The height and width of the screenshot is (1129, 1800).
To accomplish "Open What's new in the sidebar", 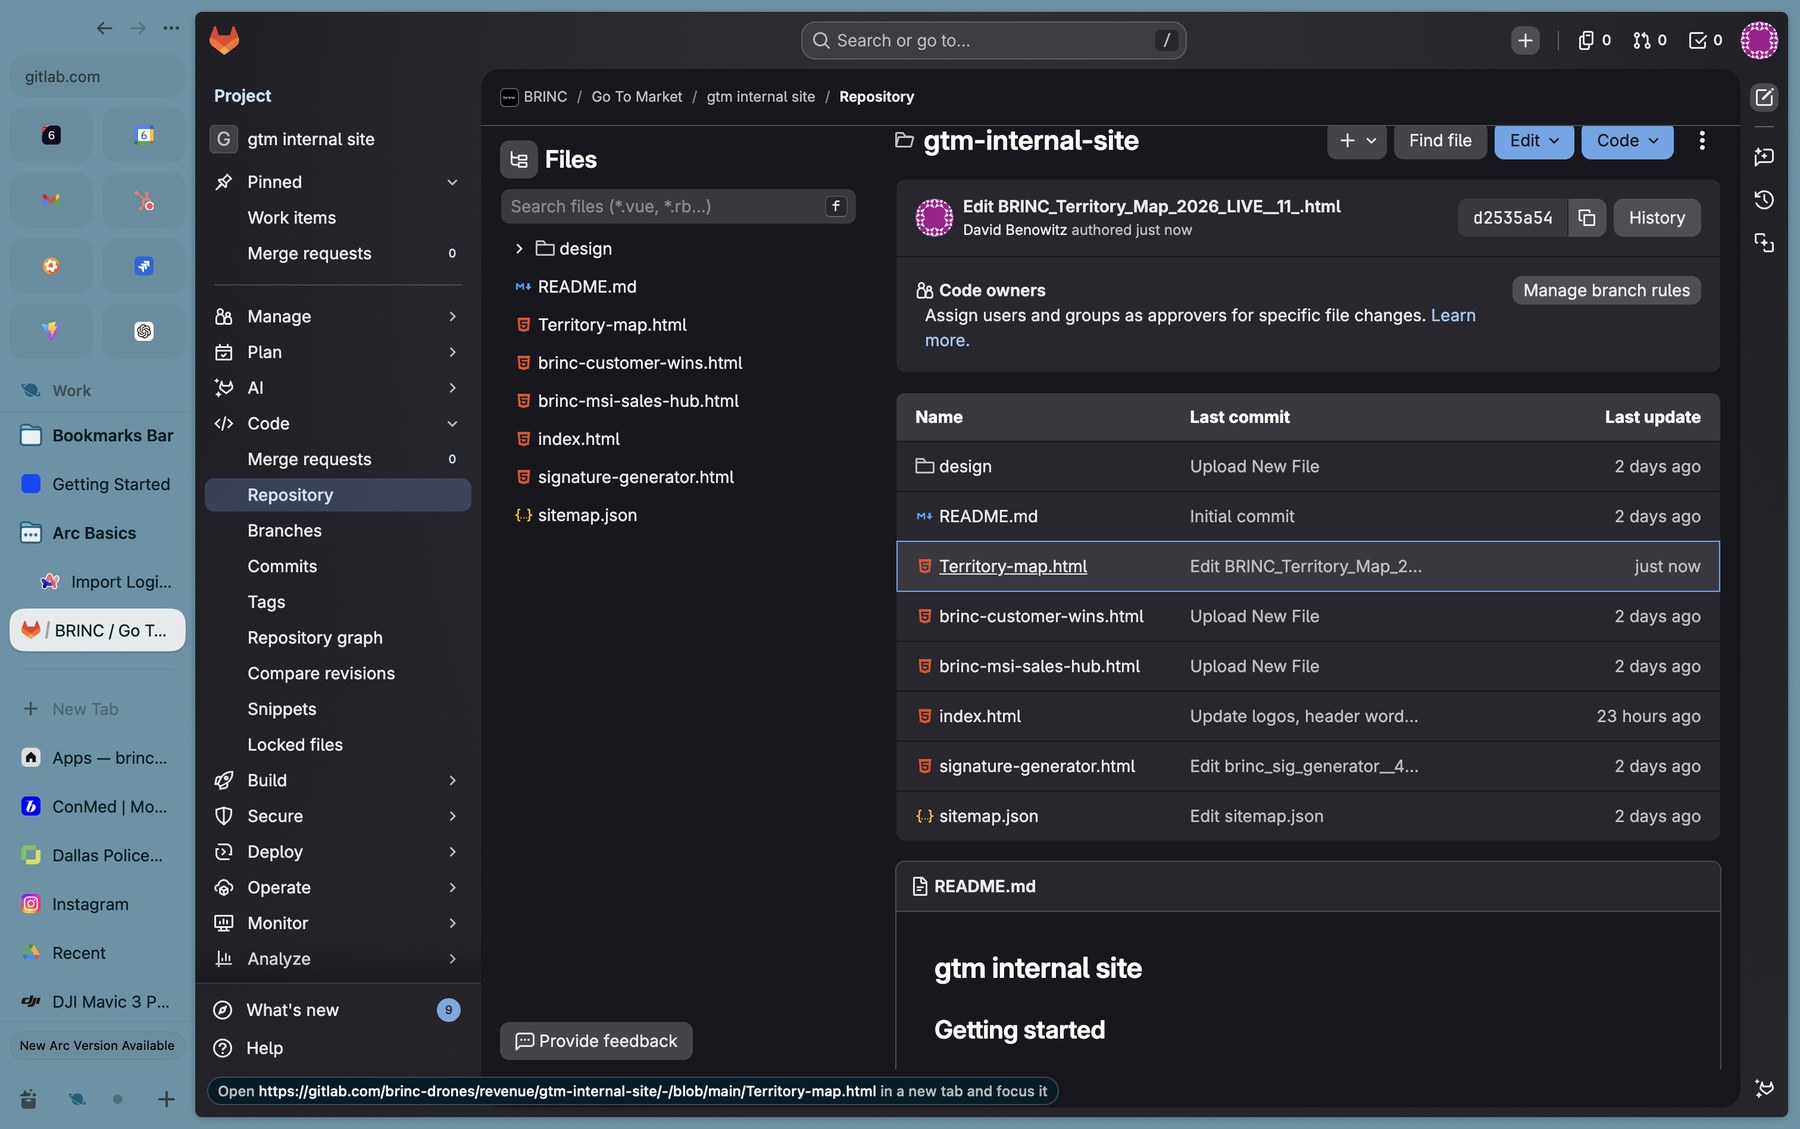I will [338, 1010].
